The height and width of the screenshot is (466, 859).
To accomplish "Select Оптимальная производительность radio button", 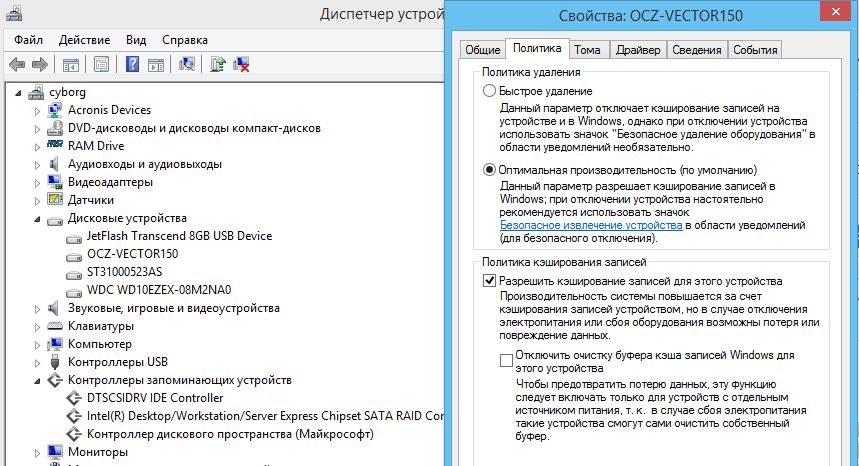I will point(489,170).
